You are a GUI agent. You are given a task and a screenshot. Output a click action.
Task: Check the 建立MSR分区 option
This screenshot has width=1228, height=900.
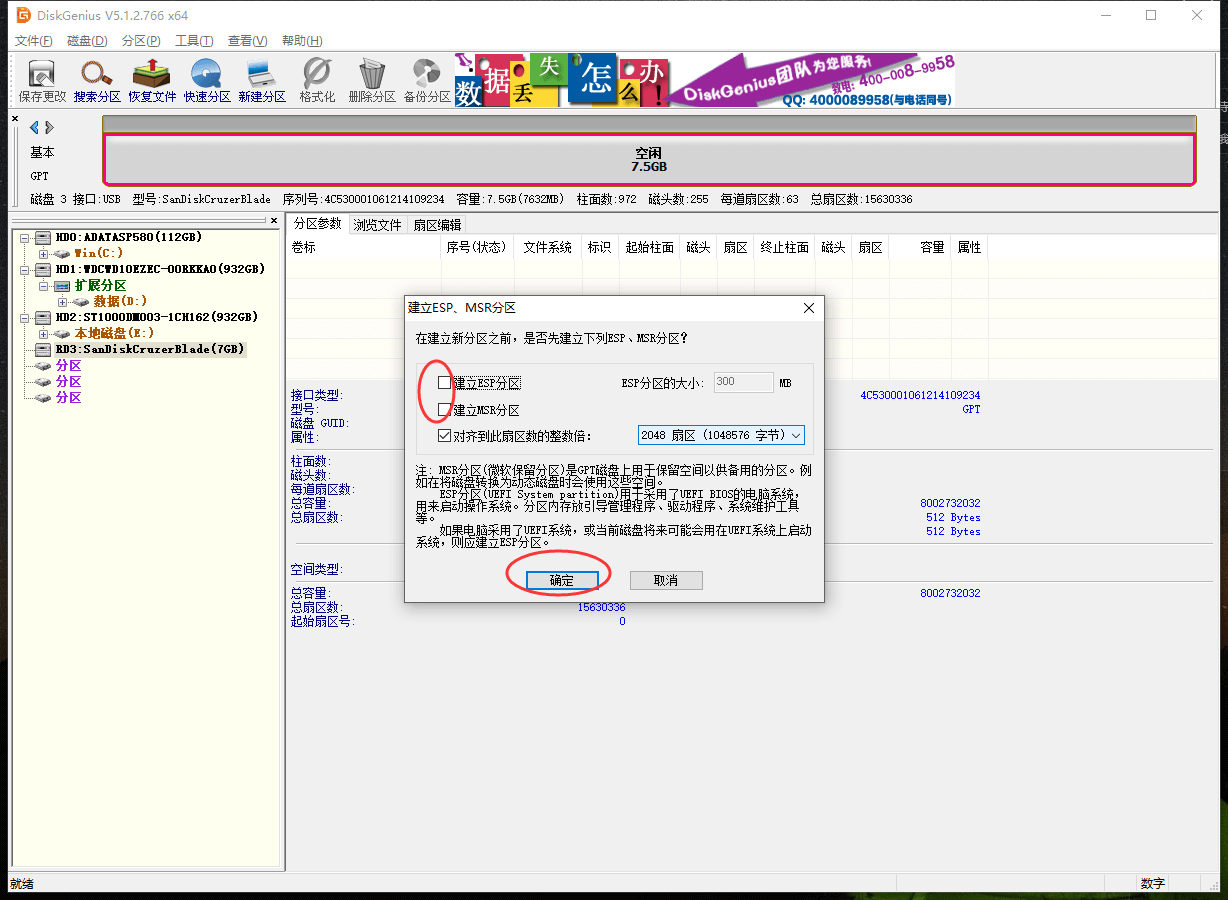pos(444,410)
